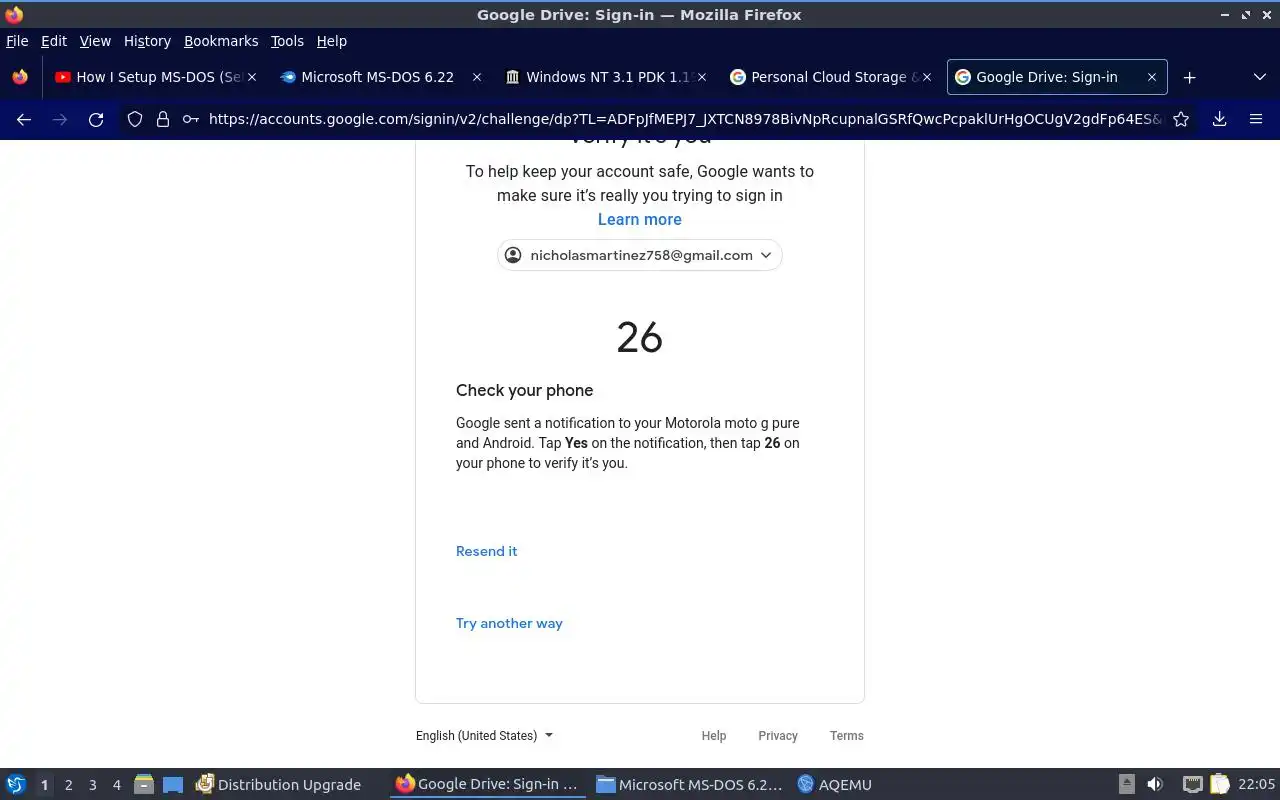Switch to Microsoft MS-DOS 6.22 tab
Image resolution: width=1280 pixels, height=800 pixels.
point(380,77)
